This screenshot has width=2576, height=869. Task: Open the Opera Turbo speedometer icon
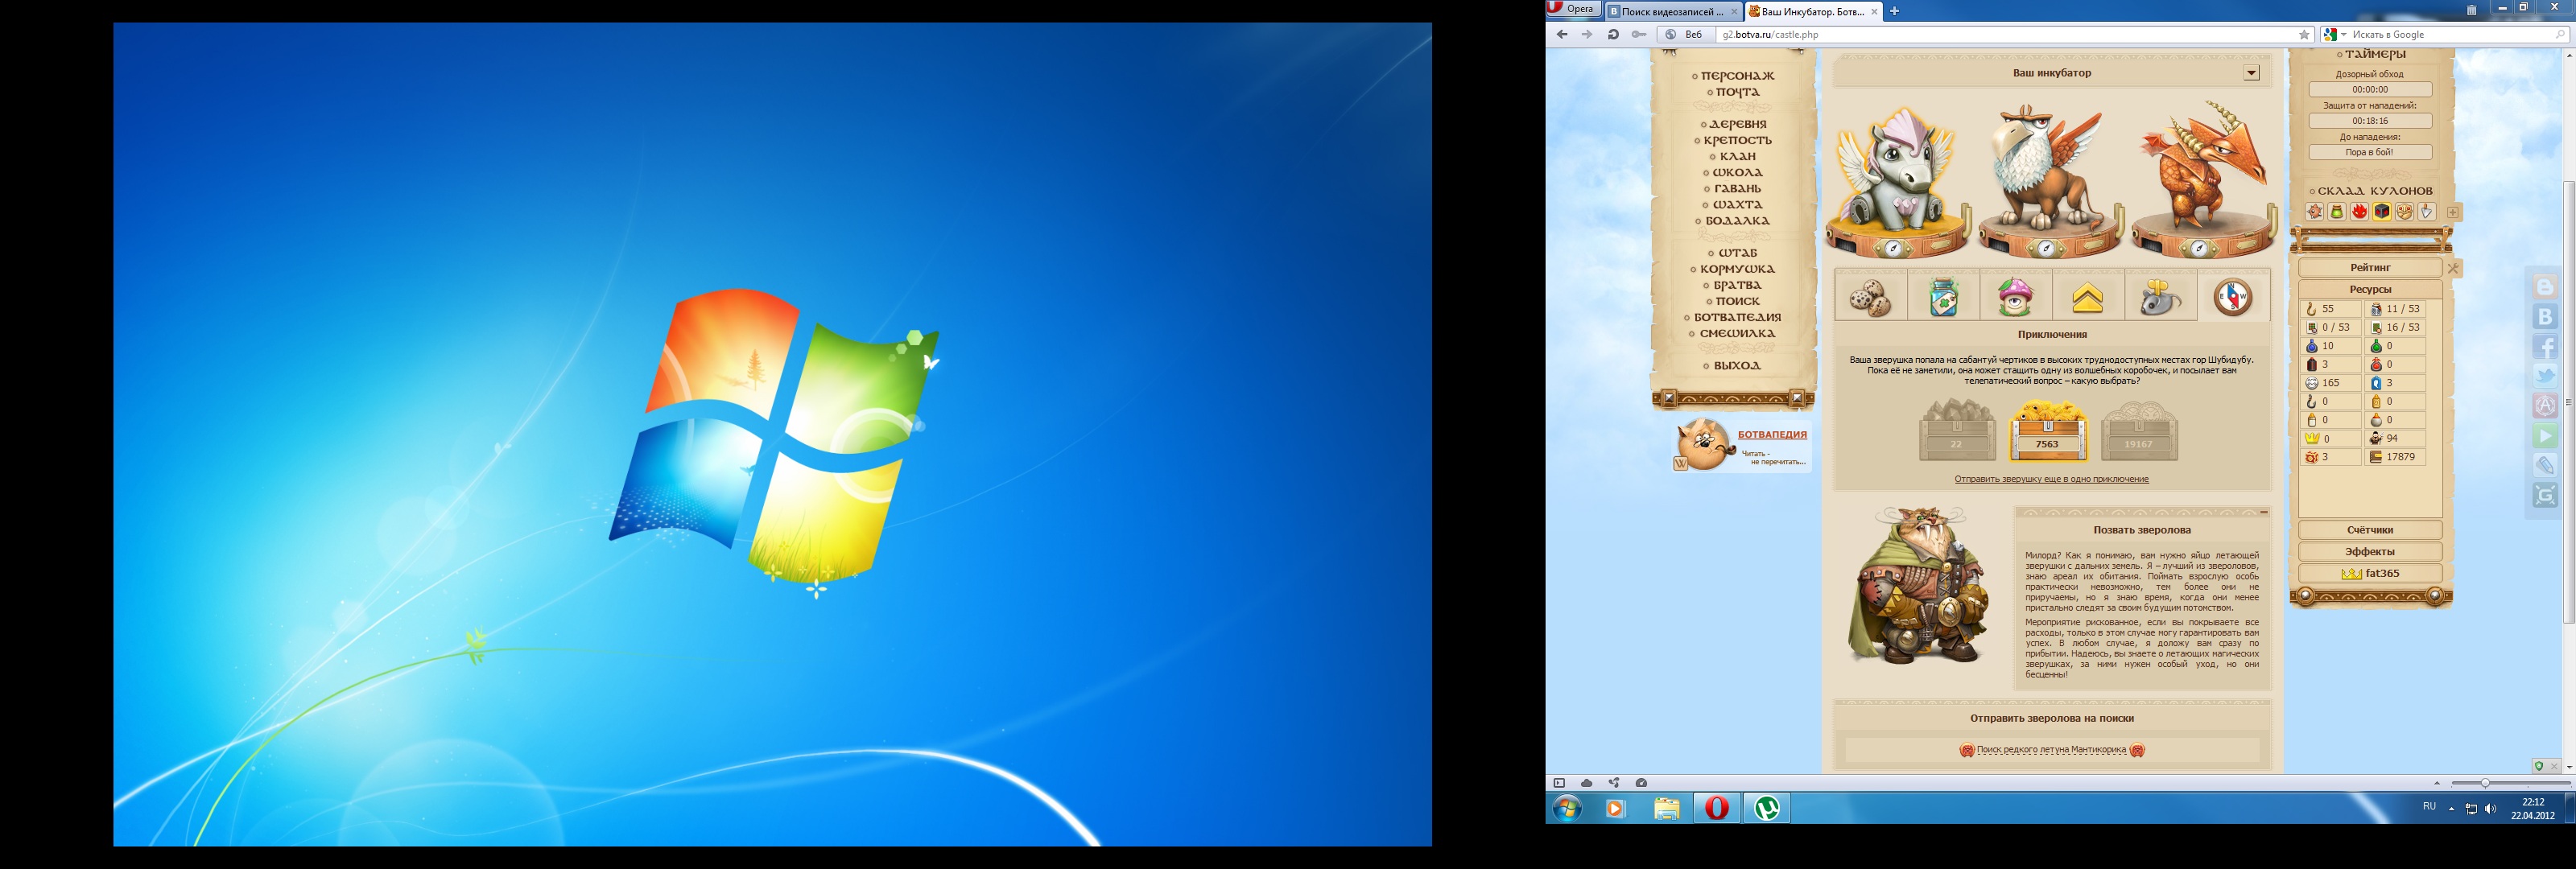(1641, 783)
